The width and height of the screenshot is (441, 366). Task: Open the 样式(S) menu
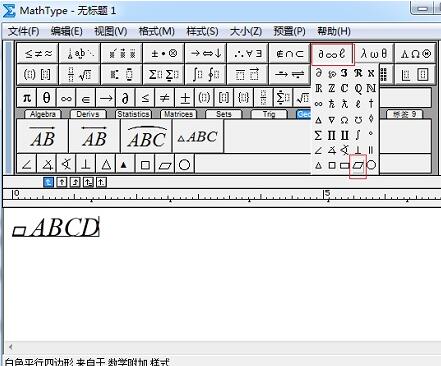click(x=202, y=31)
